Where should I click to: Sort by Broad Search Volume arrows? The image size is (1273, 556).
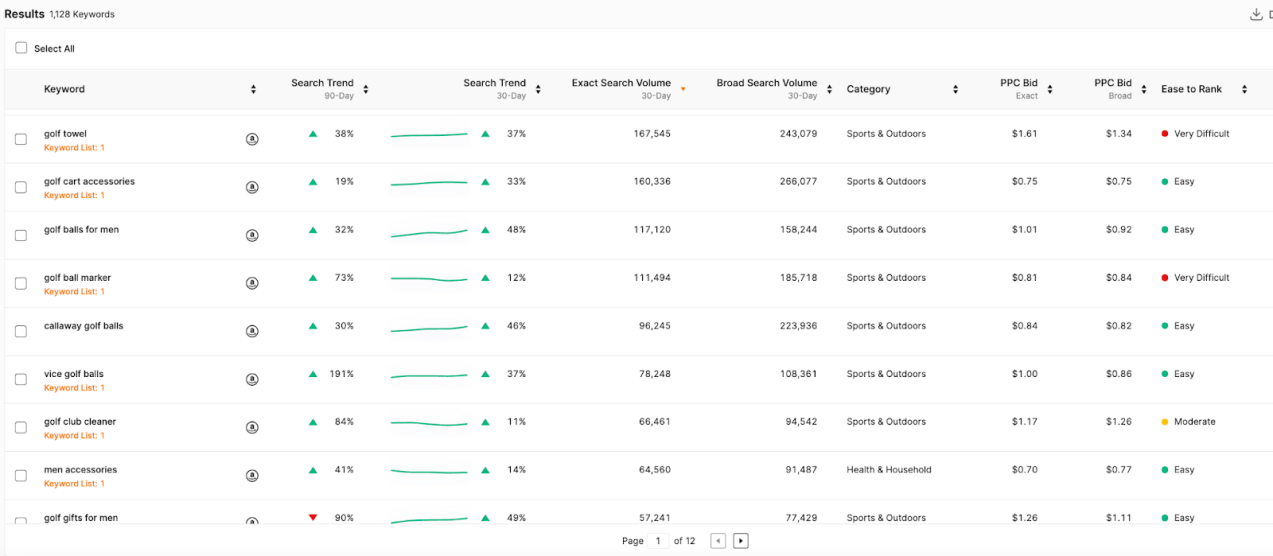click(x=829, y=89)
